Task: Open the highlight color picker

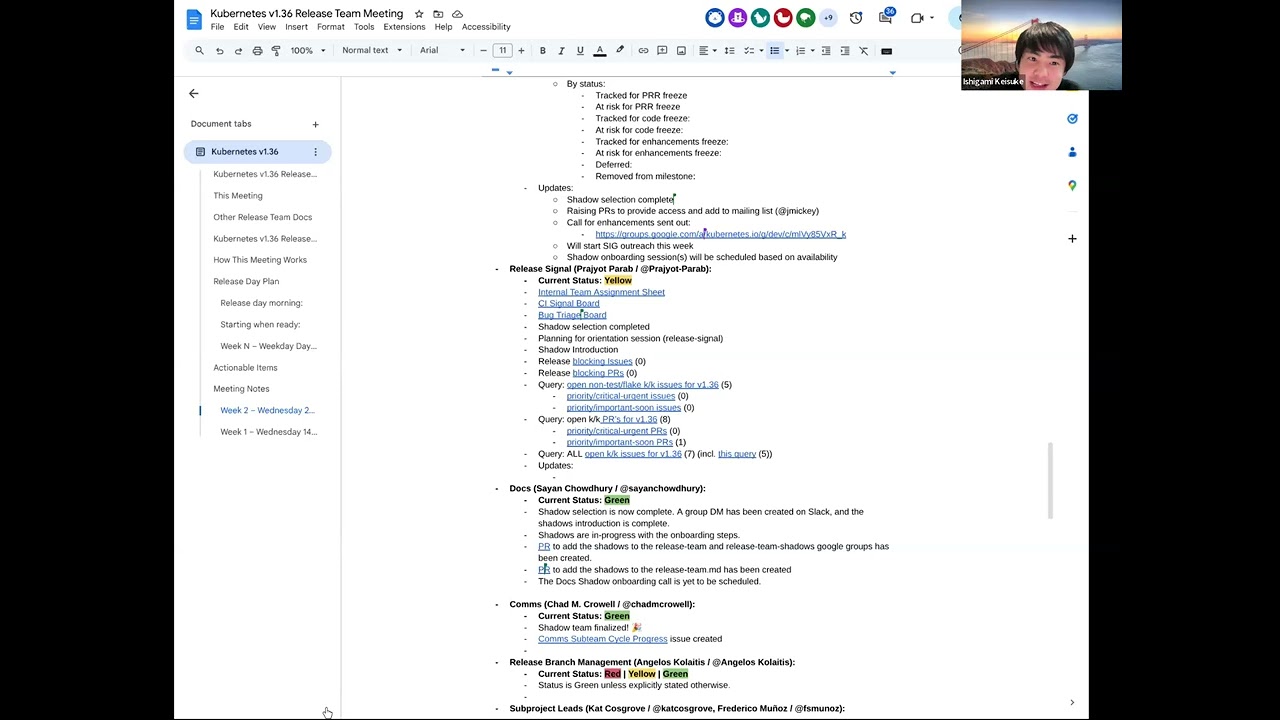Action: pos(620,51)
